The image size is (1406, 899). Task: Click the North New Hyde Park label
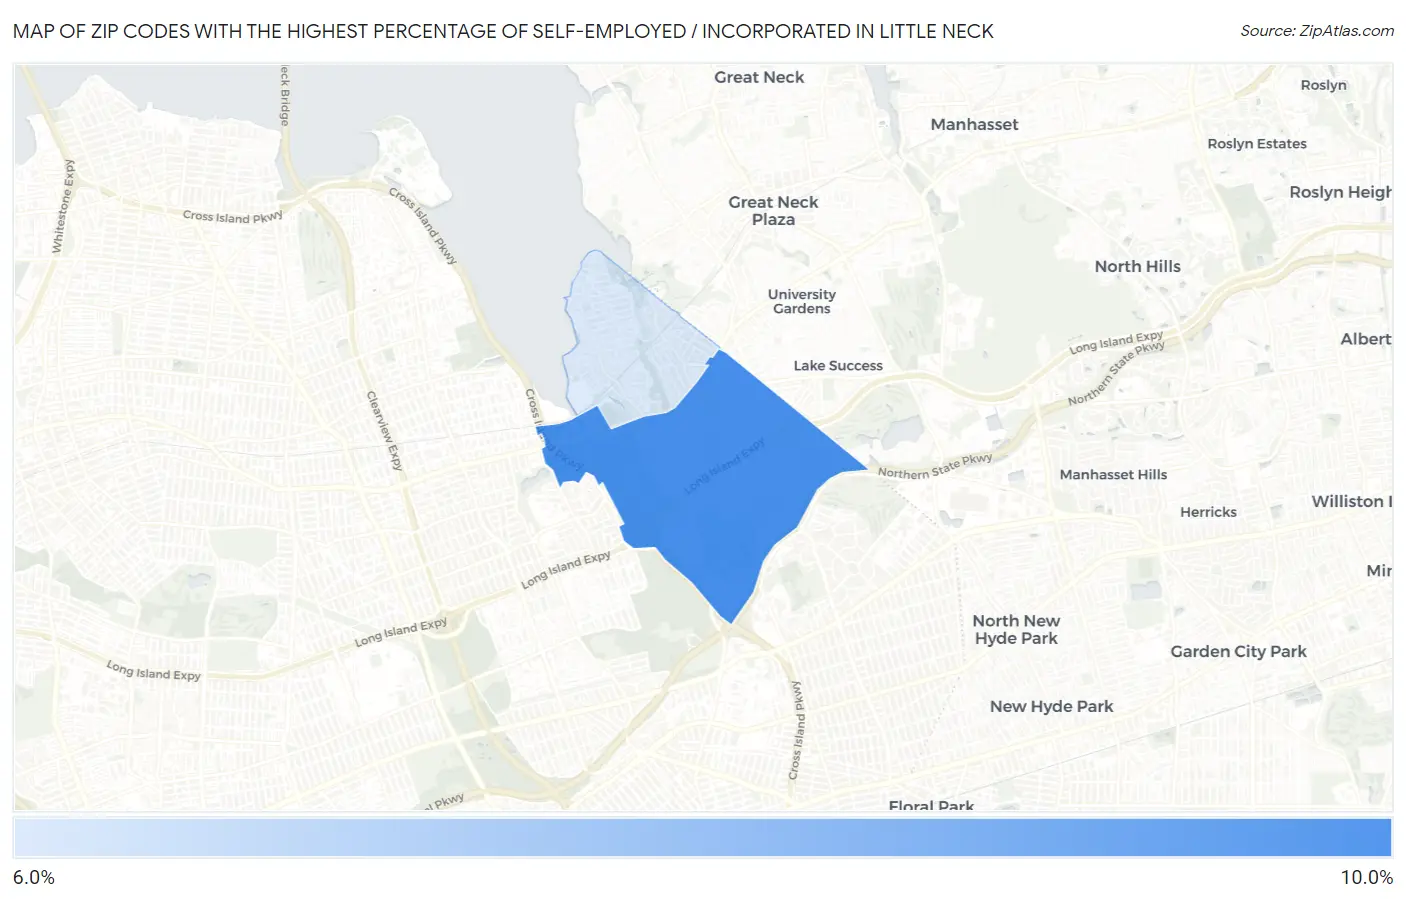coord(1016,629)
